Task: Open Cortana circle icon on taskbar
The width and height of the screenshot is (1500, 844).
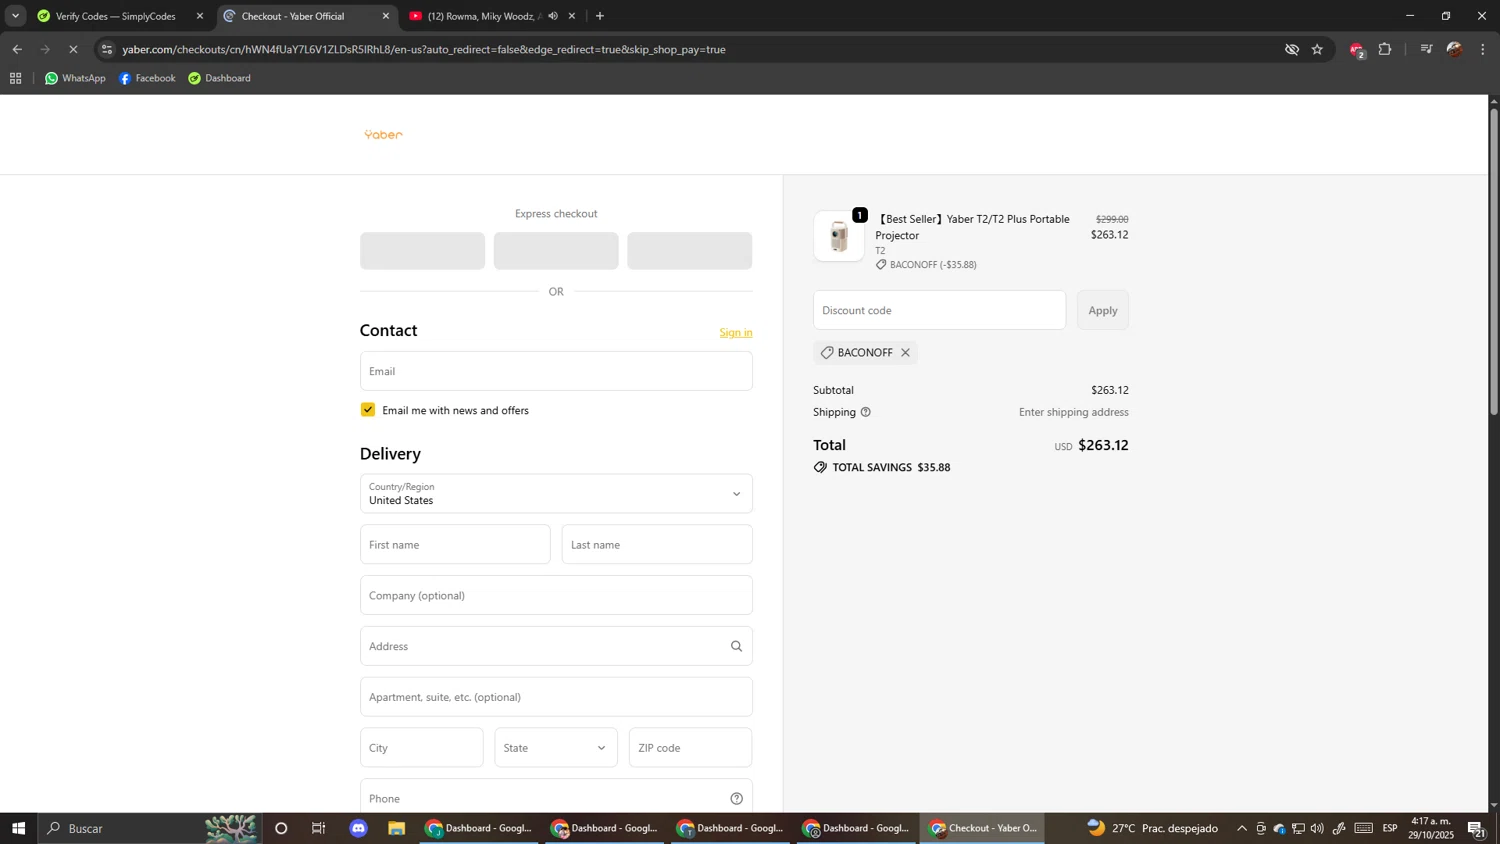Action: pos(281,828)
